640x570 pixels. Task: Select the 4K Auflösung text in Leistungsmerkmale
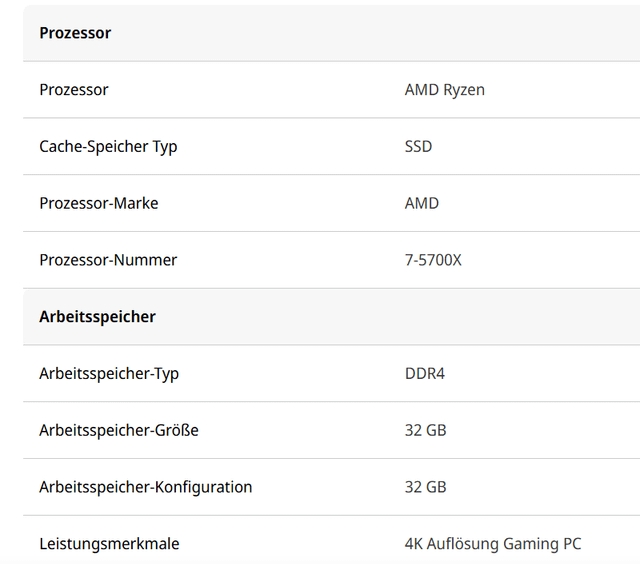click(450, 545)
